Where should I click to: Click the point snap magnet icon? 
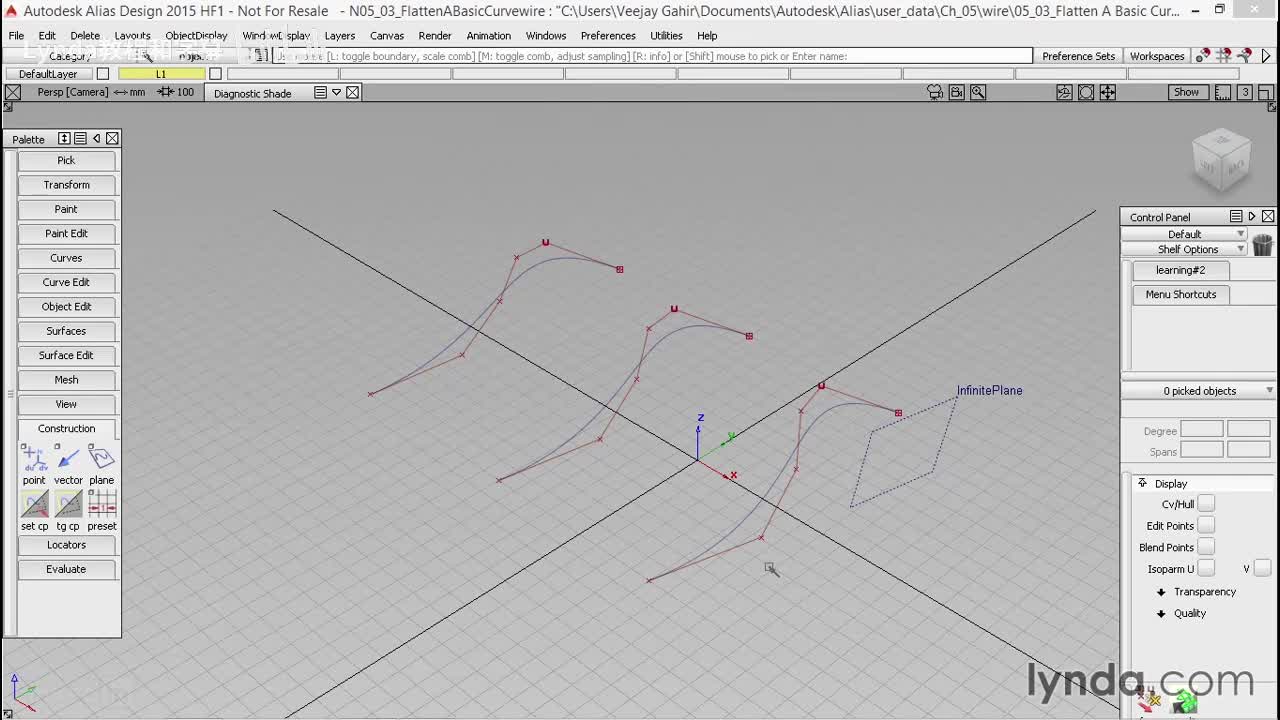[x=1203, y=56]
